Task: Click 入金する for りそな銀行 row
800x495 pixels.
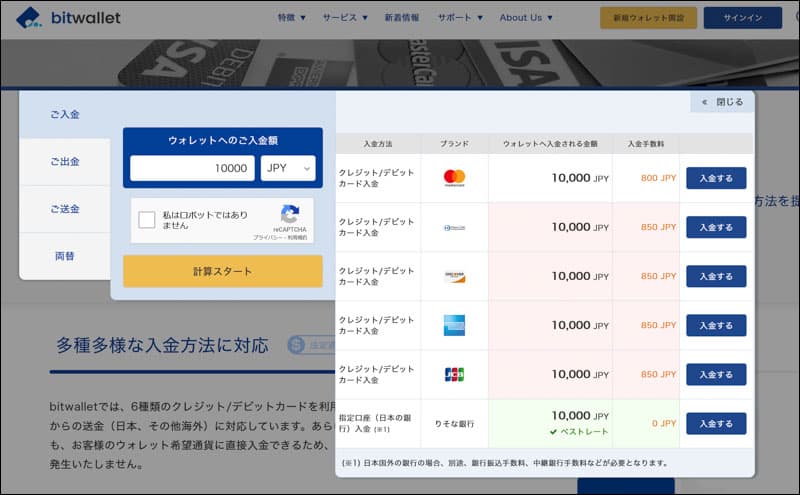Action: 716,423
